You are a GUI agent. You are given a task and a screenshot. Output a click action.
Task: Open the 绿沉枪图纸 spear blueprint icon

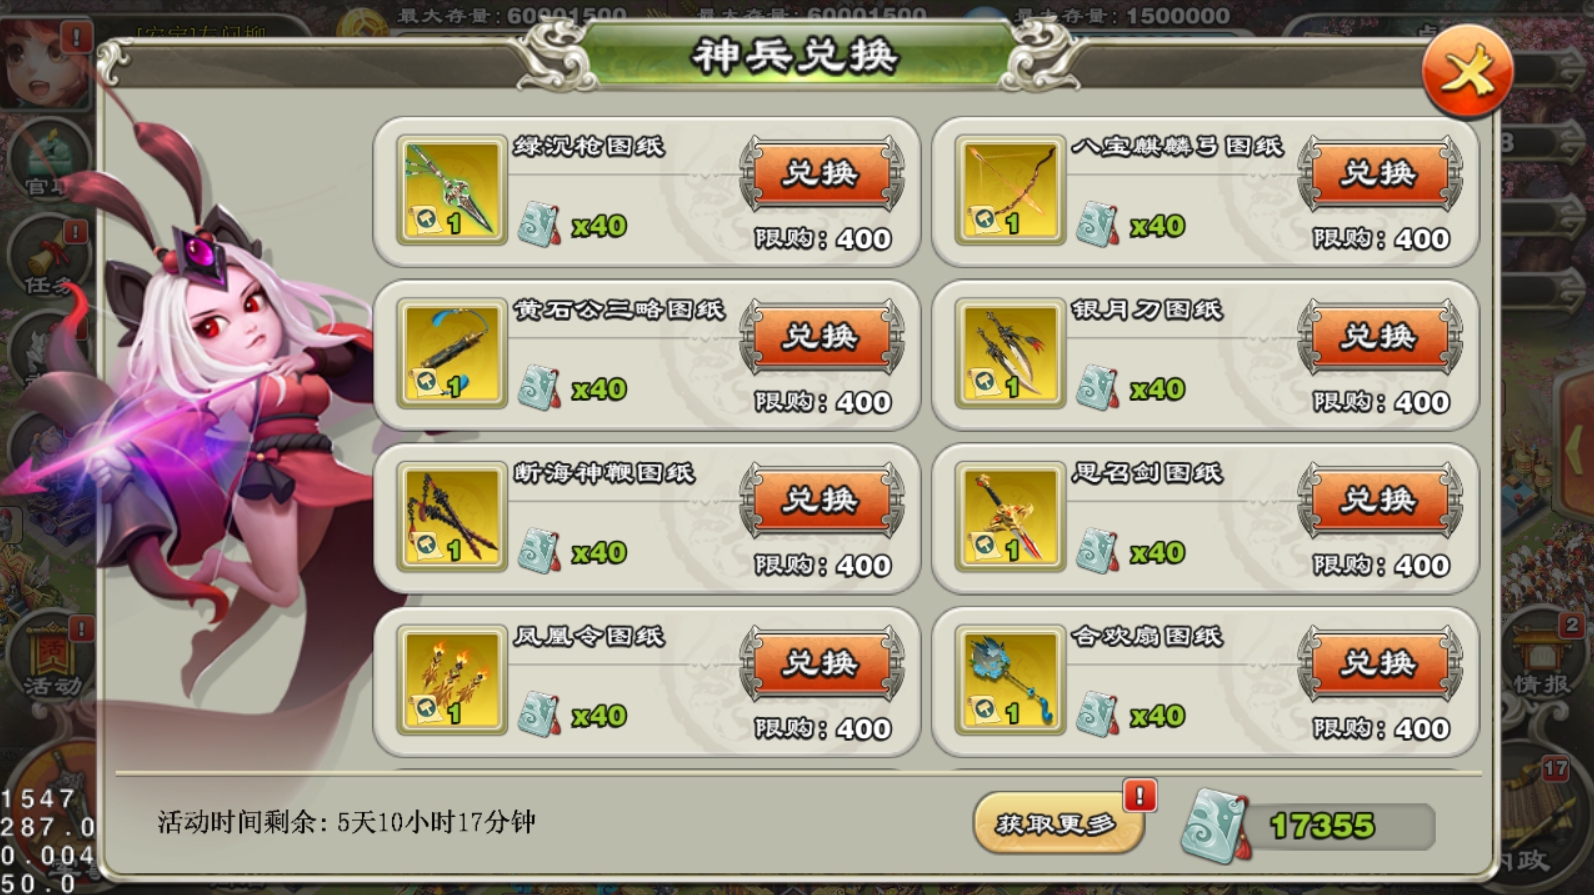coord(451,191)
